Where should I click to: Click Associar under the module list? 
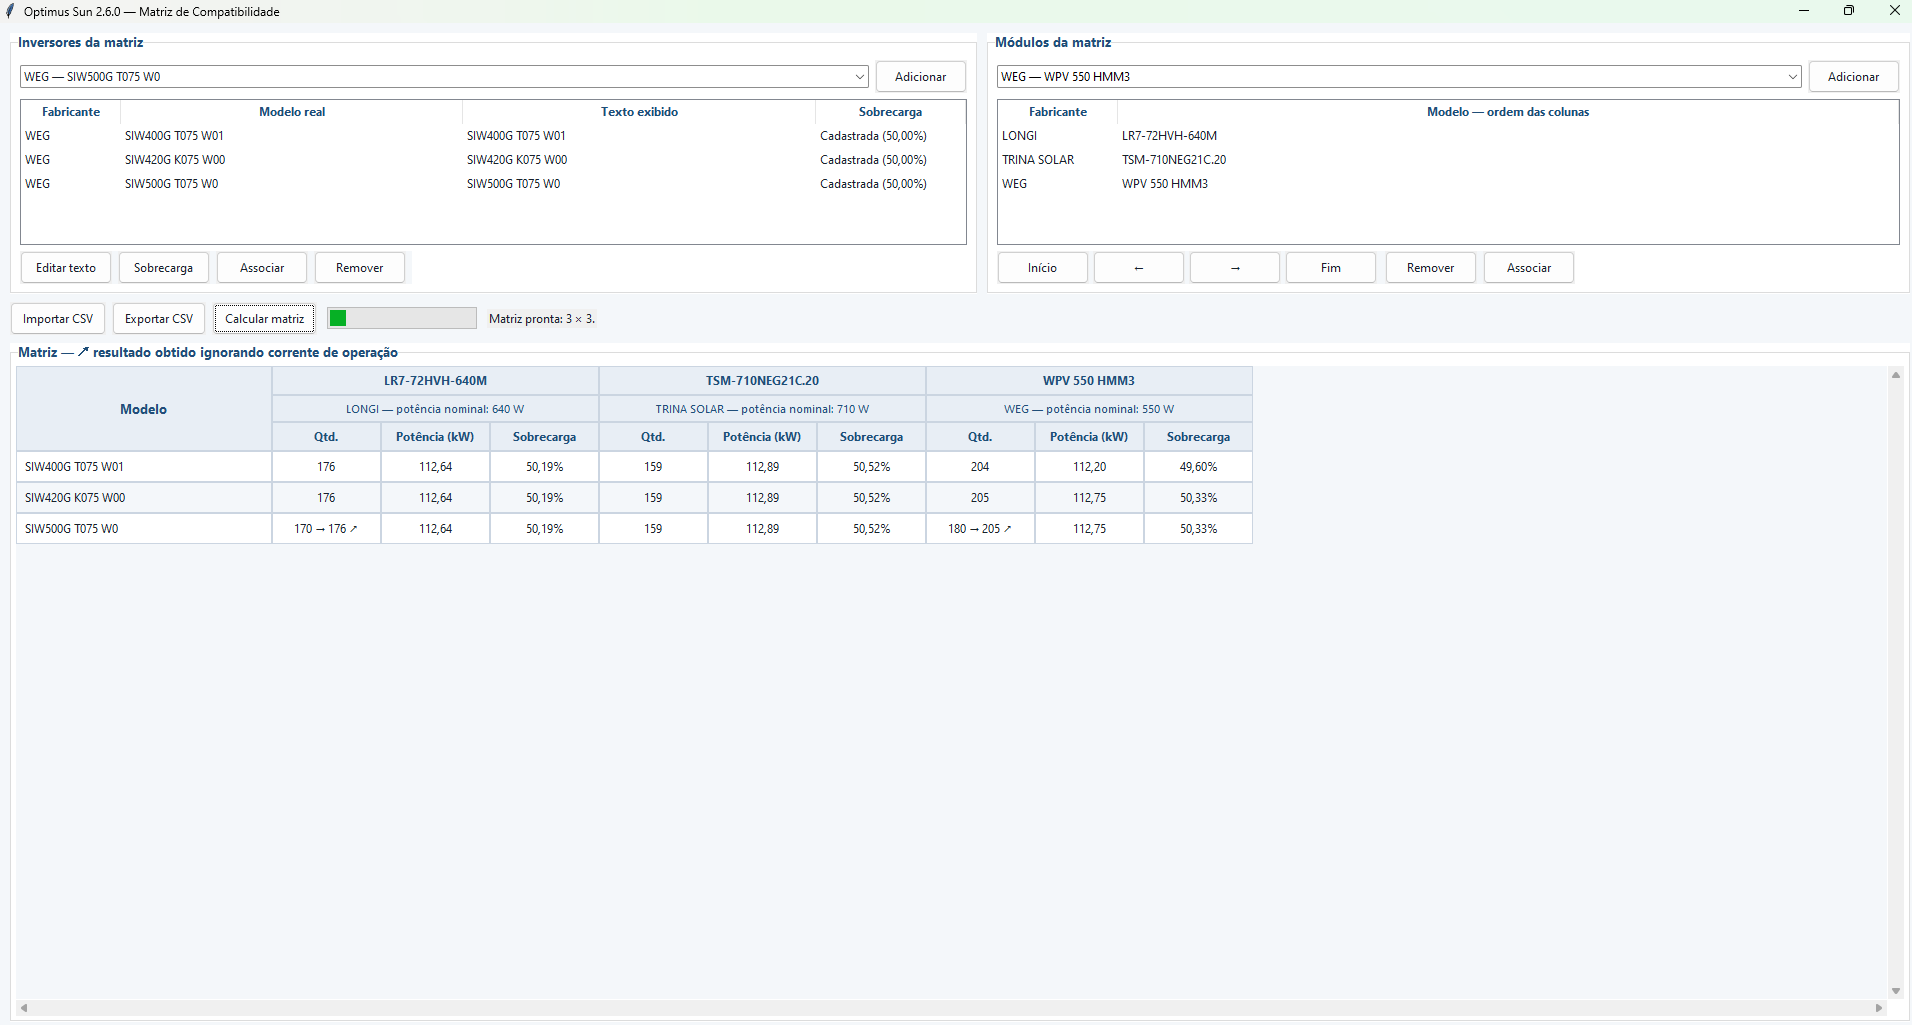1528,268
